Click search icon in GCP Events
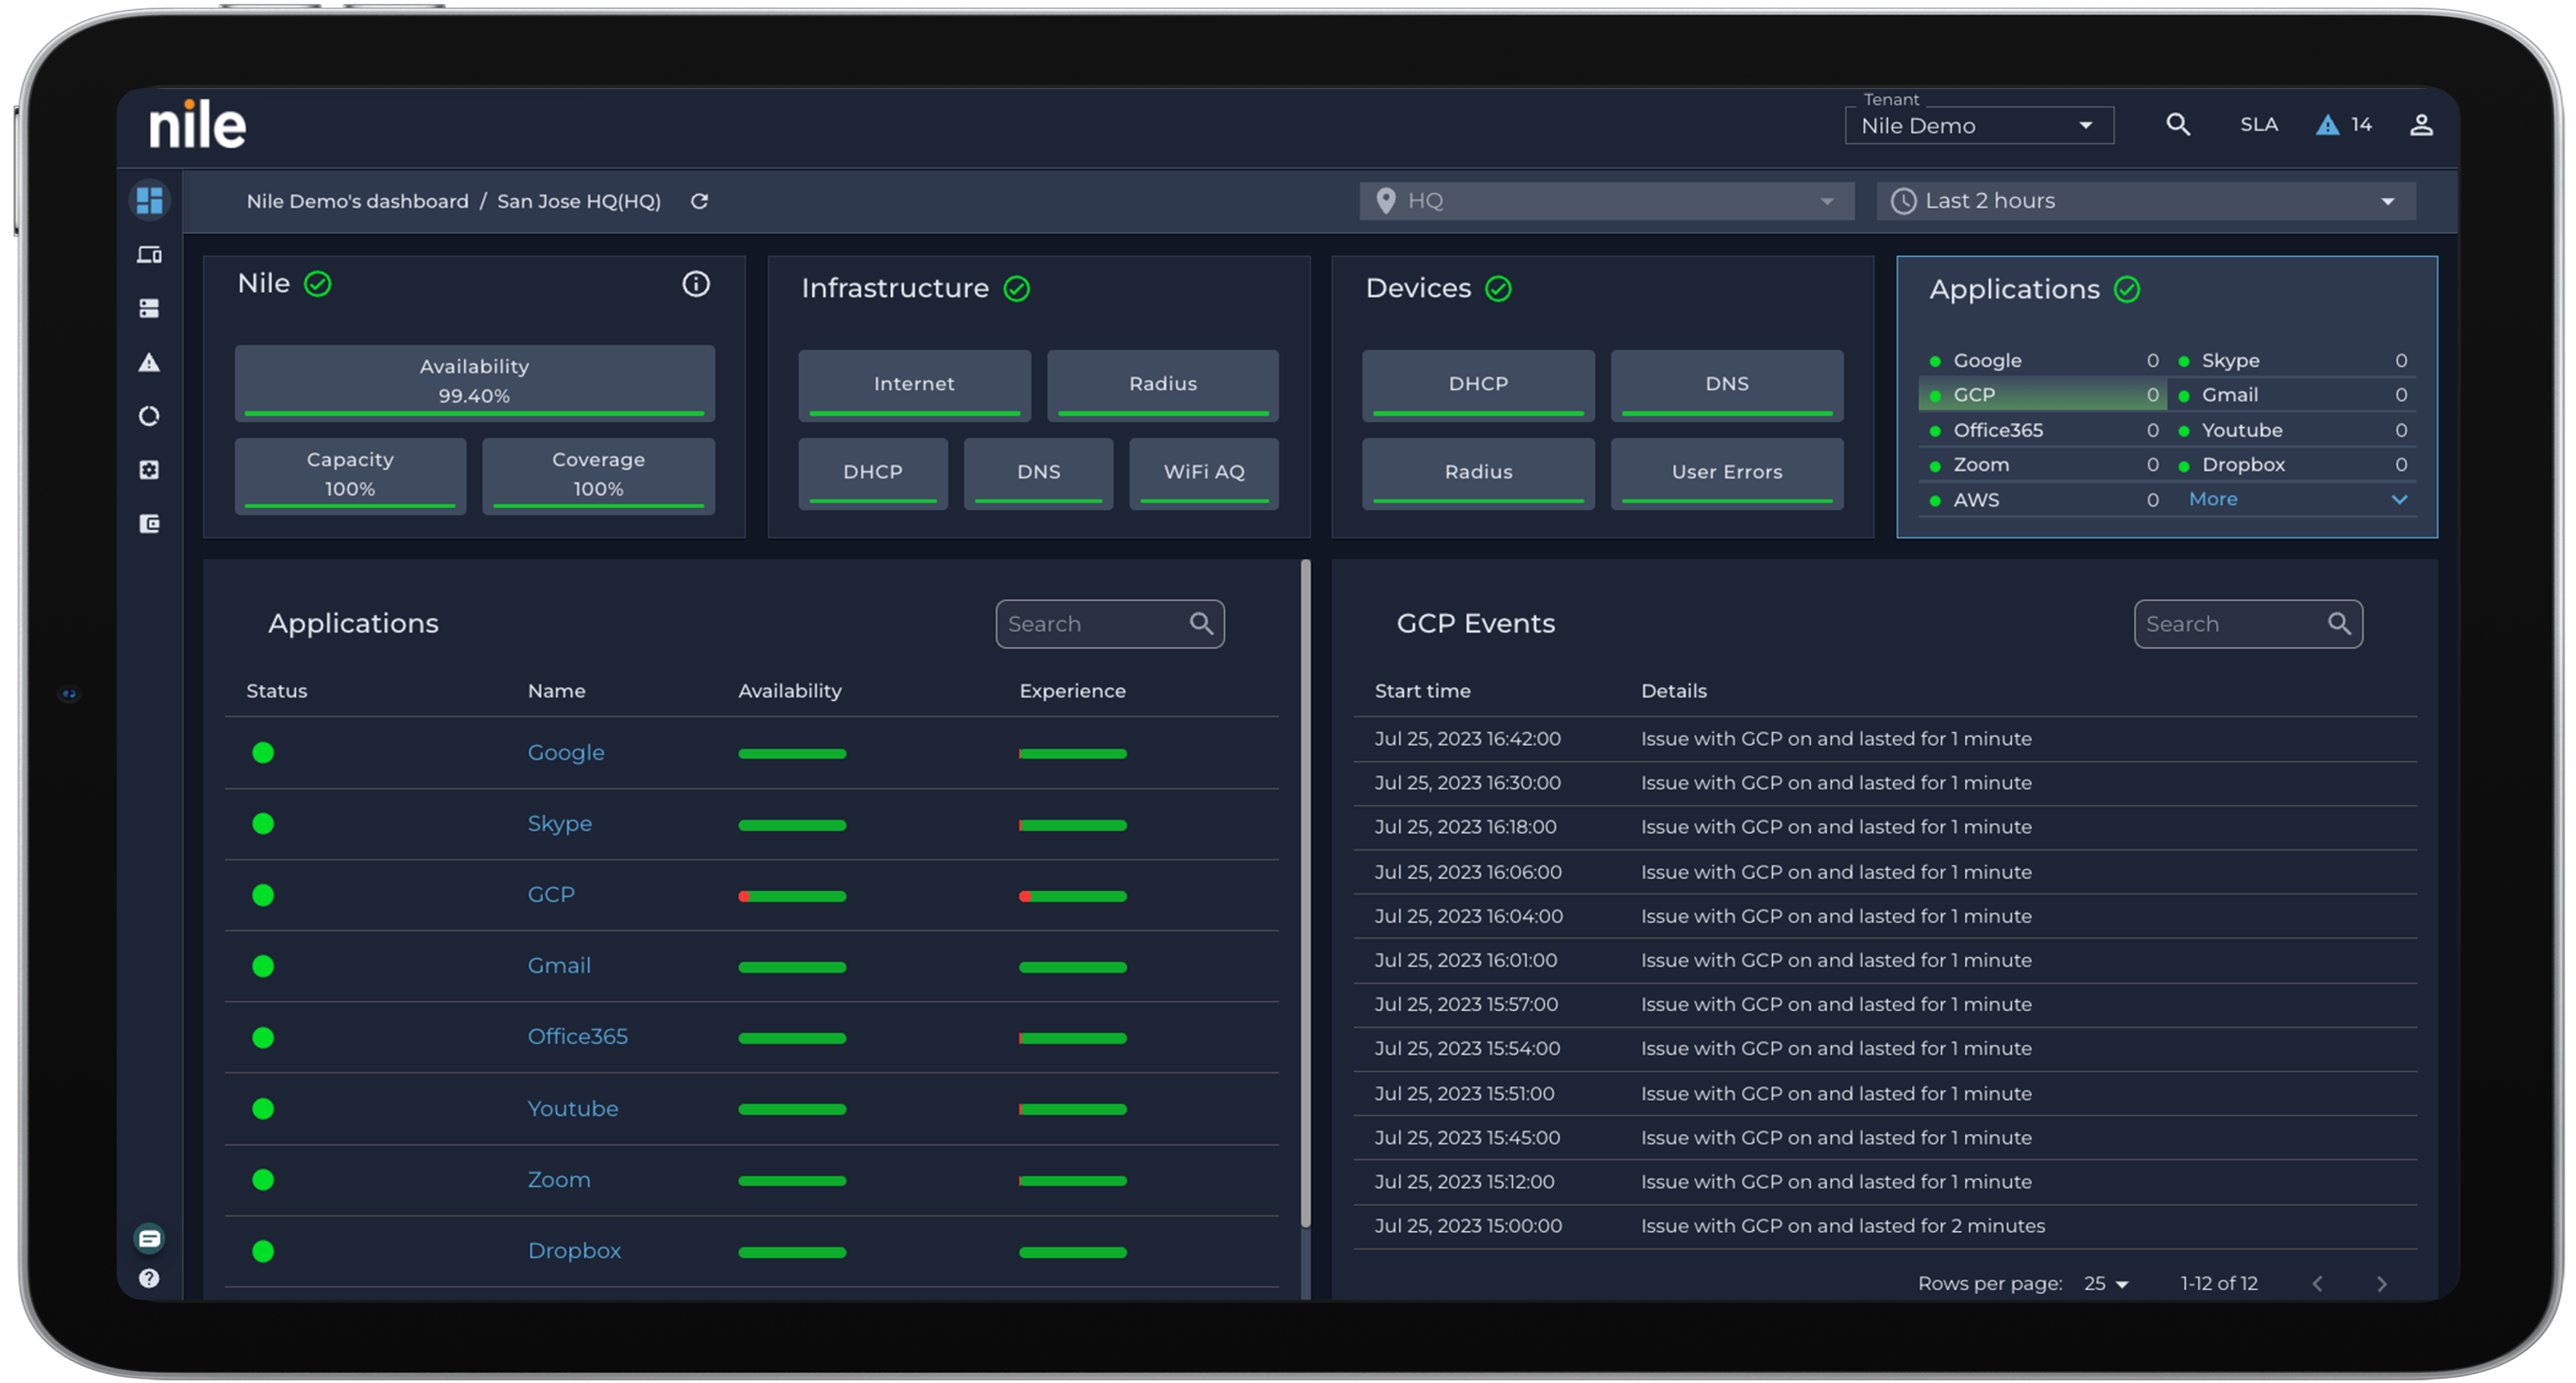Image resolution: width=2576 pixels, height=1383 pixels. 2339,624
